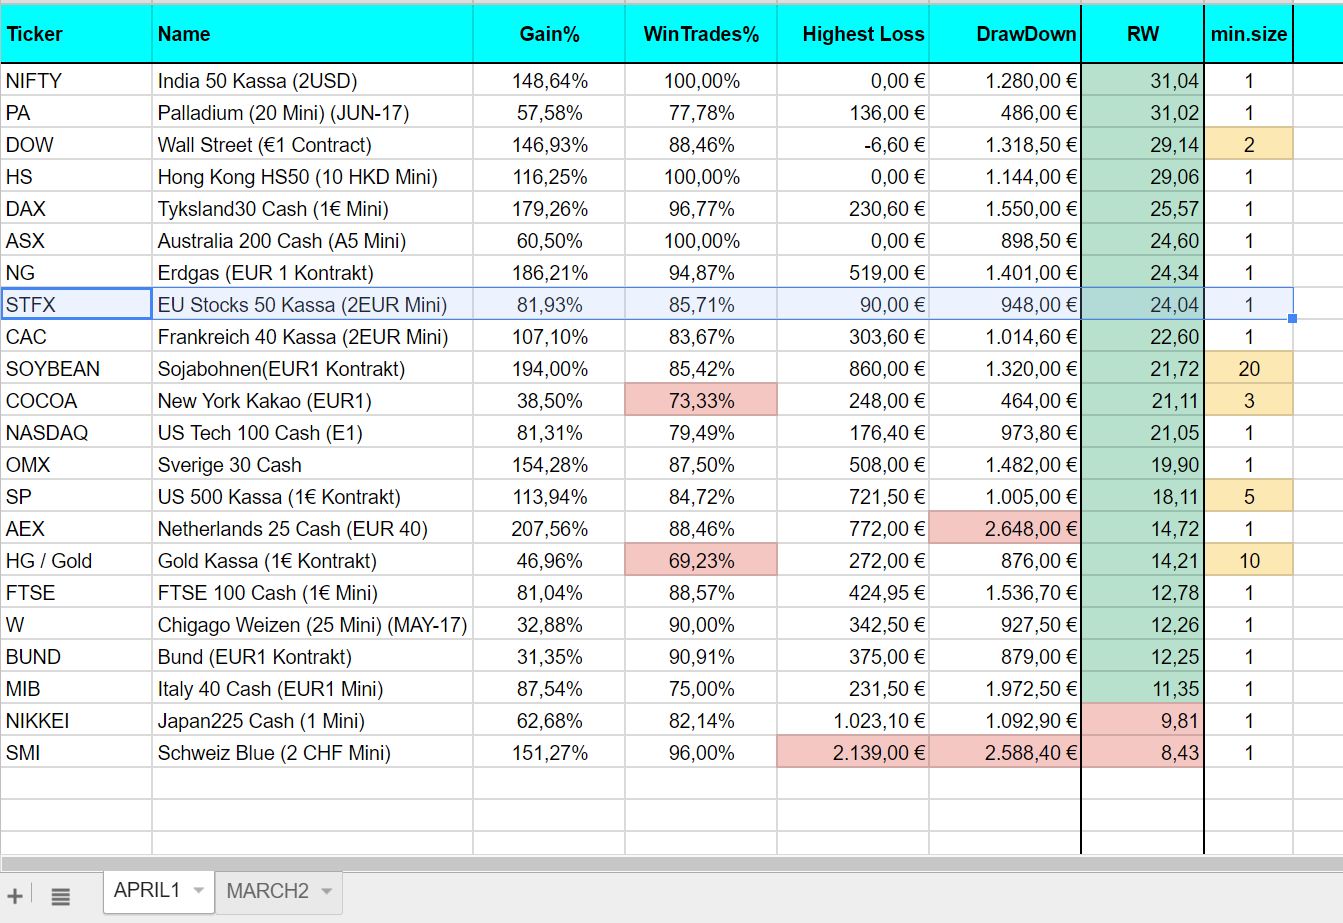The width and height of the screenshot is (1343, 923).
Task: Select the min.size header cell
Action: (1249, 34)
